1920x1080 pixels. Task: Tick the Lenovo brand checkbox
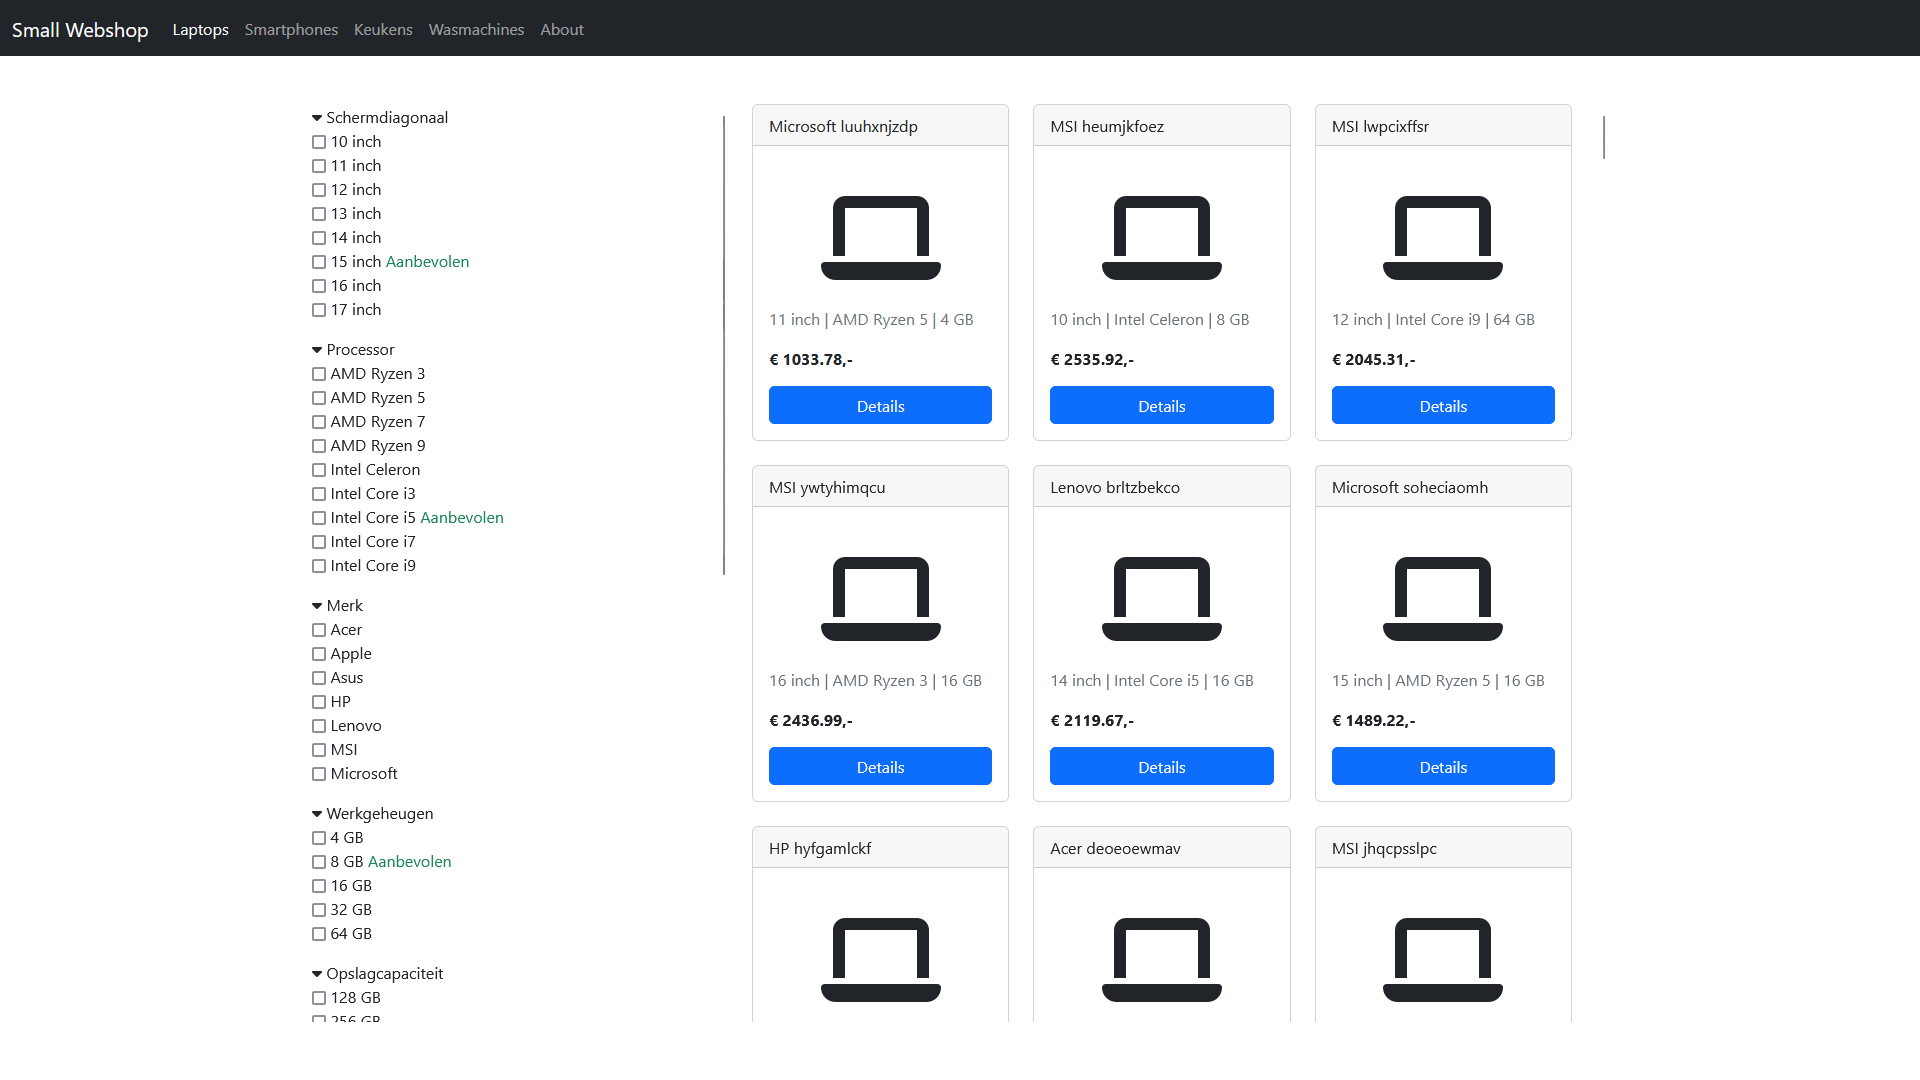pos(319,726)
